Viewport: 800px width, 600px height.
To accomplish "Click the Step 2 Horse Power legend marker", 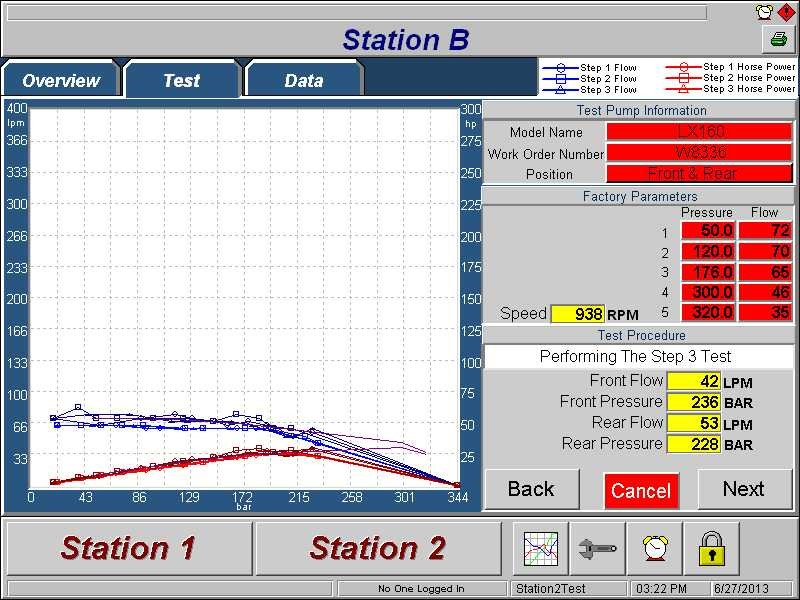I will [x=684, y=78].
